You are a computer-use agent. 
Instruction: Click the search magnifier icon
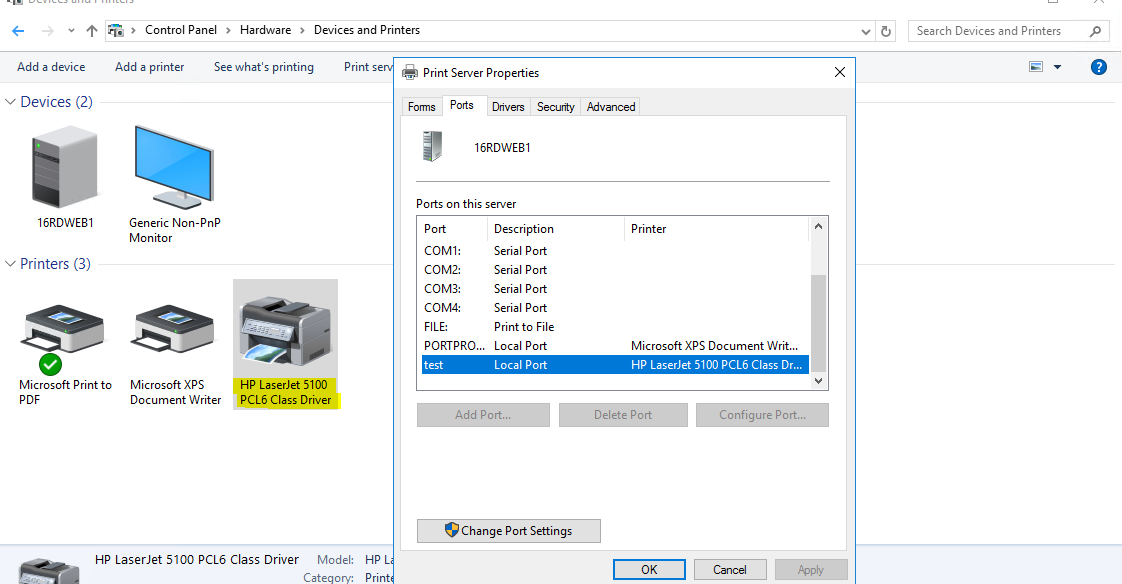tap(1097, 30)
